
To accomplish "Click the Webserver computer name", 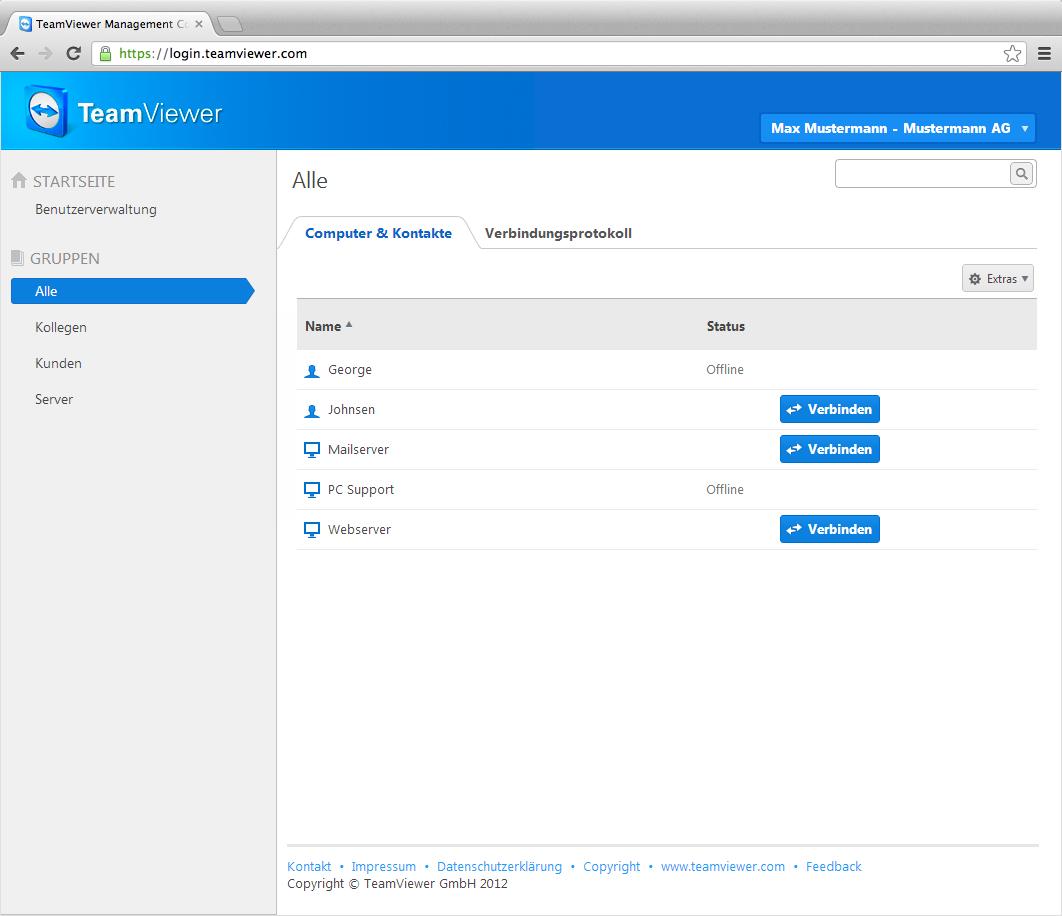I will [359, 529].
